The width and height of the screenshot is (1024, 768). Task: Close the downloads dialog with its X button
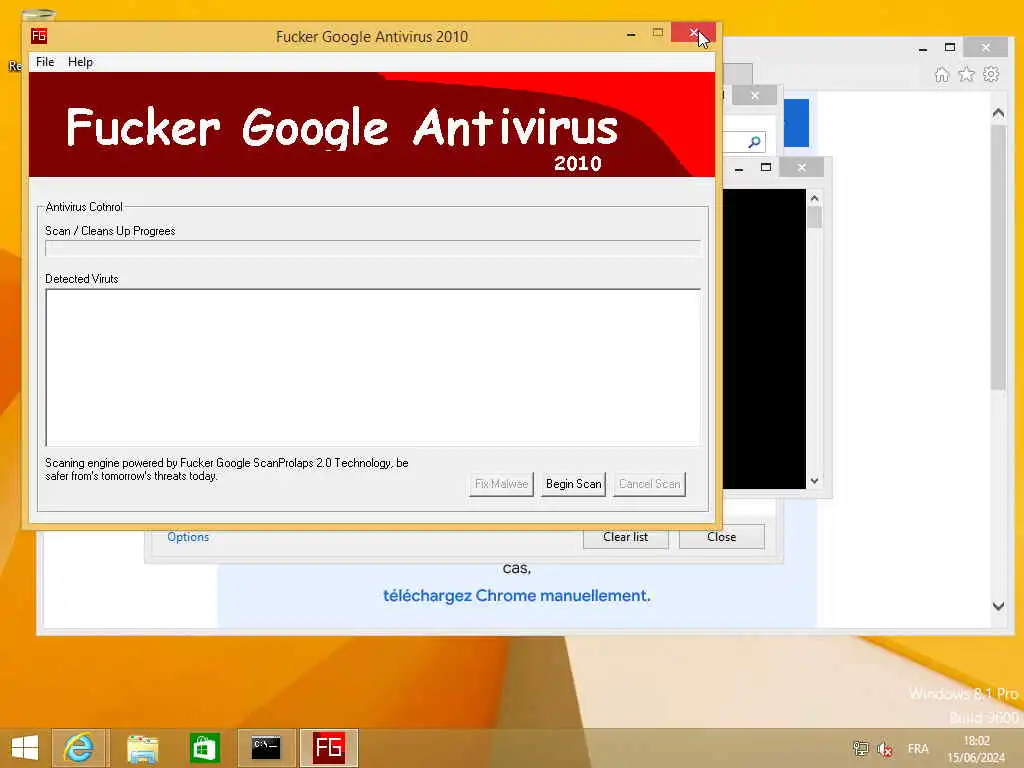click(x=755, y=95)
